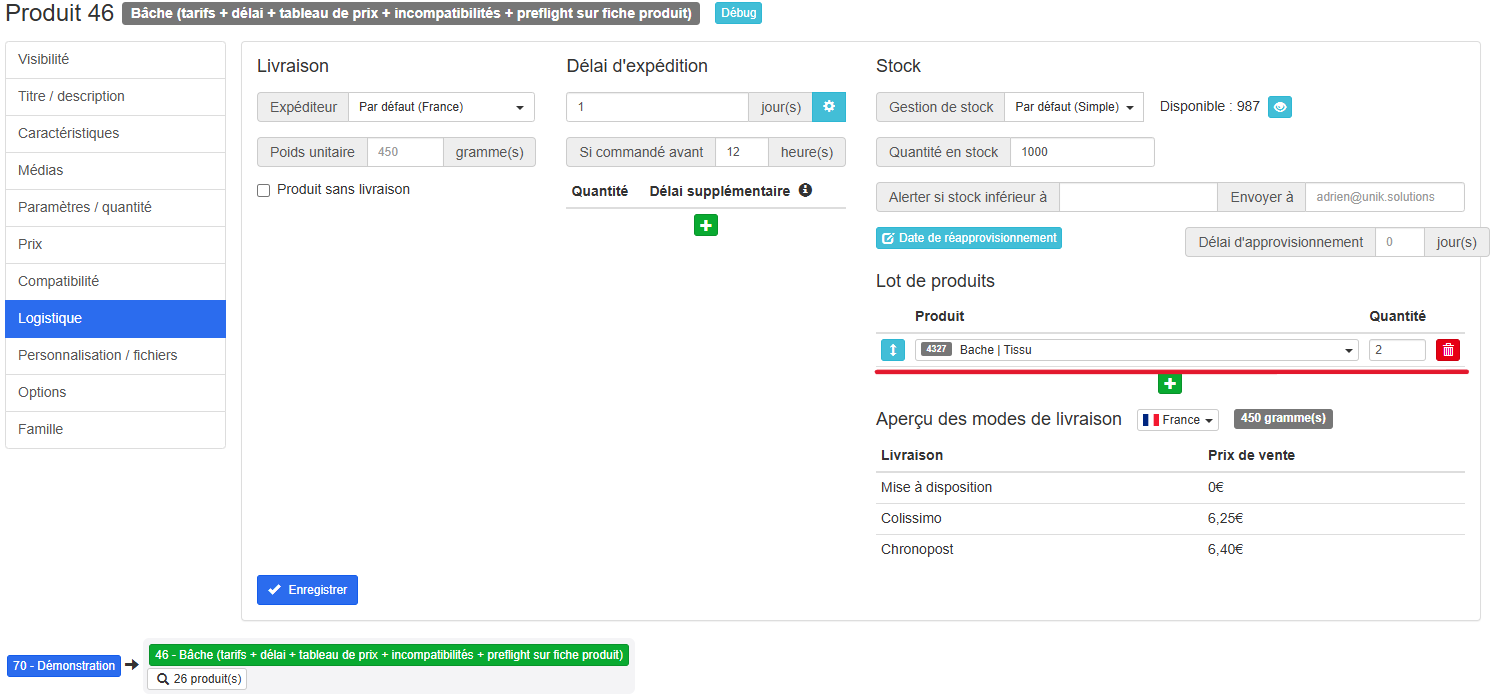The width and height of the screenshot is (1490, 697).
Task: Open the Personnalisation / fichiers tab
Action: (x=115, y=356)
